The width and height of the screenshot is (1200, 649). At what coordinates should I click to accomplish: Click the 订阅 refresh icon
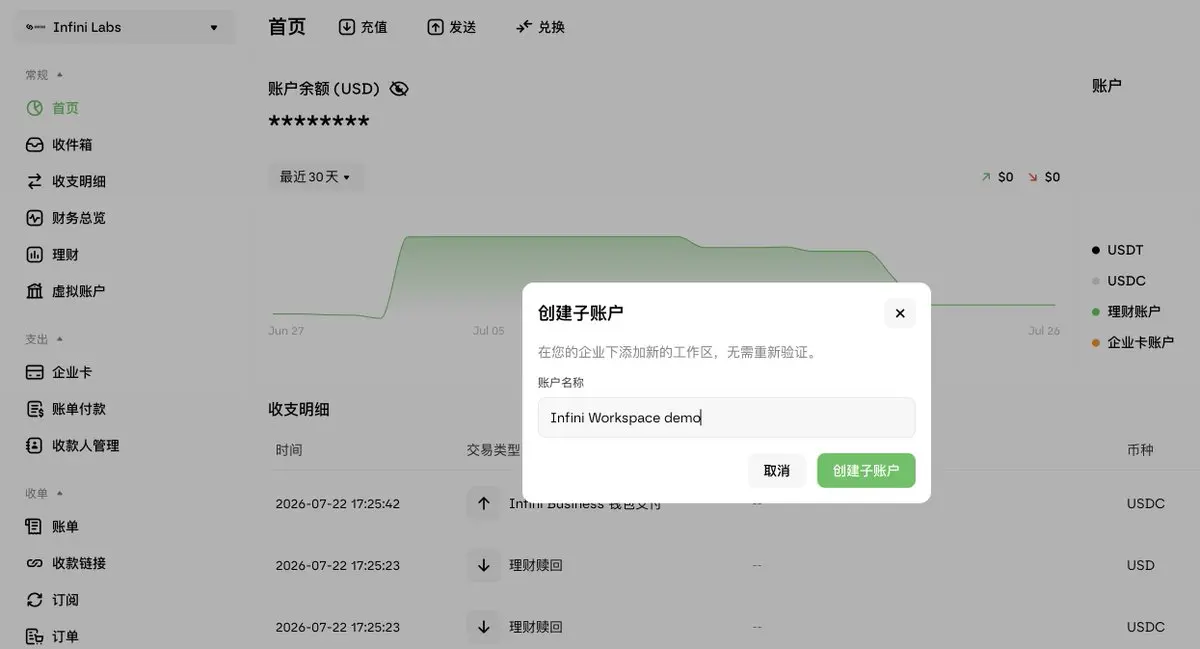pyautogui.click(x=35, y=600)
